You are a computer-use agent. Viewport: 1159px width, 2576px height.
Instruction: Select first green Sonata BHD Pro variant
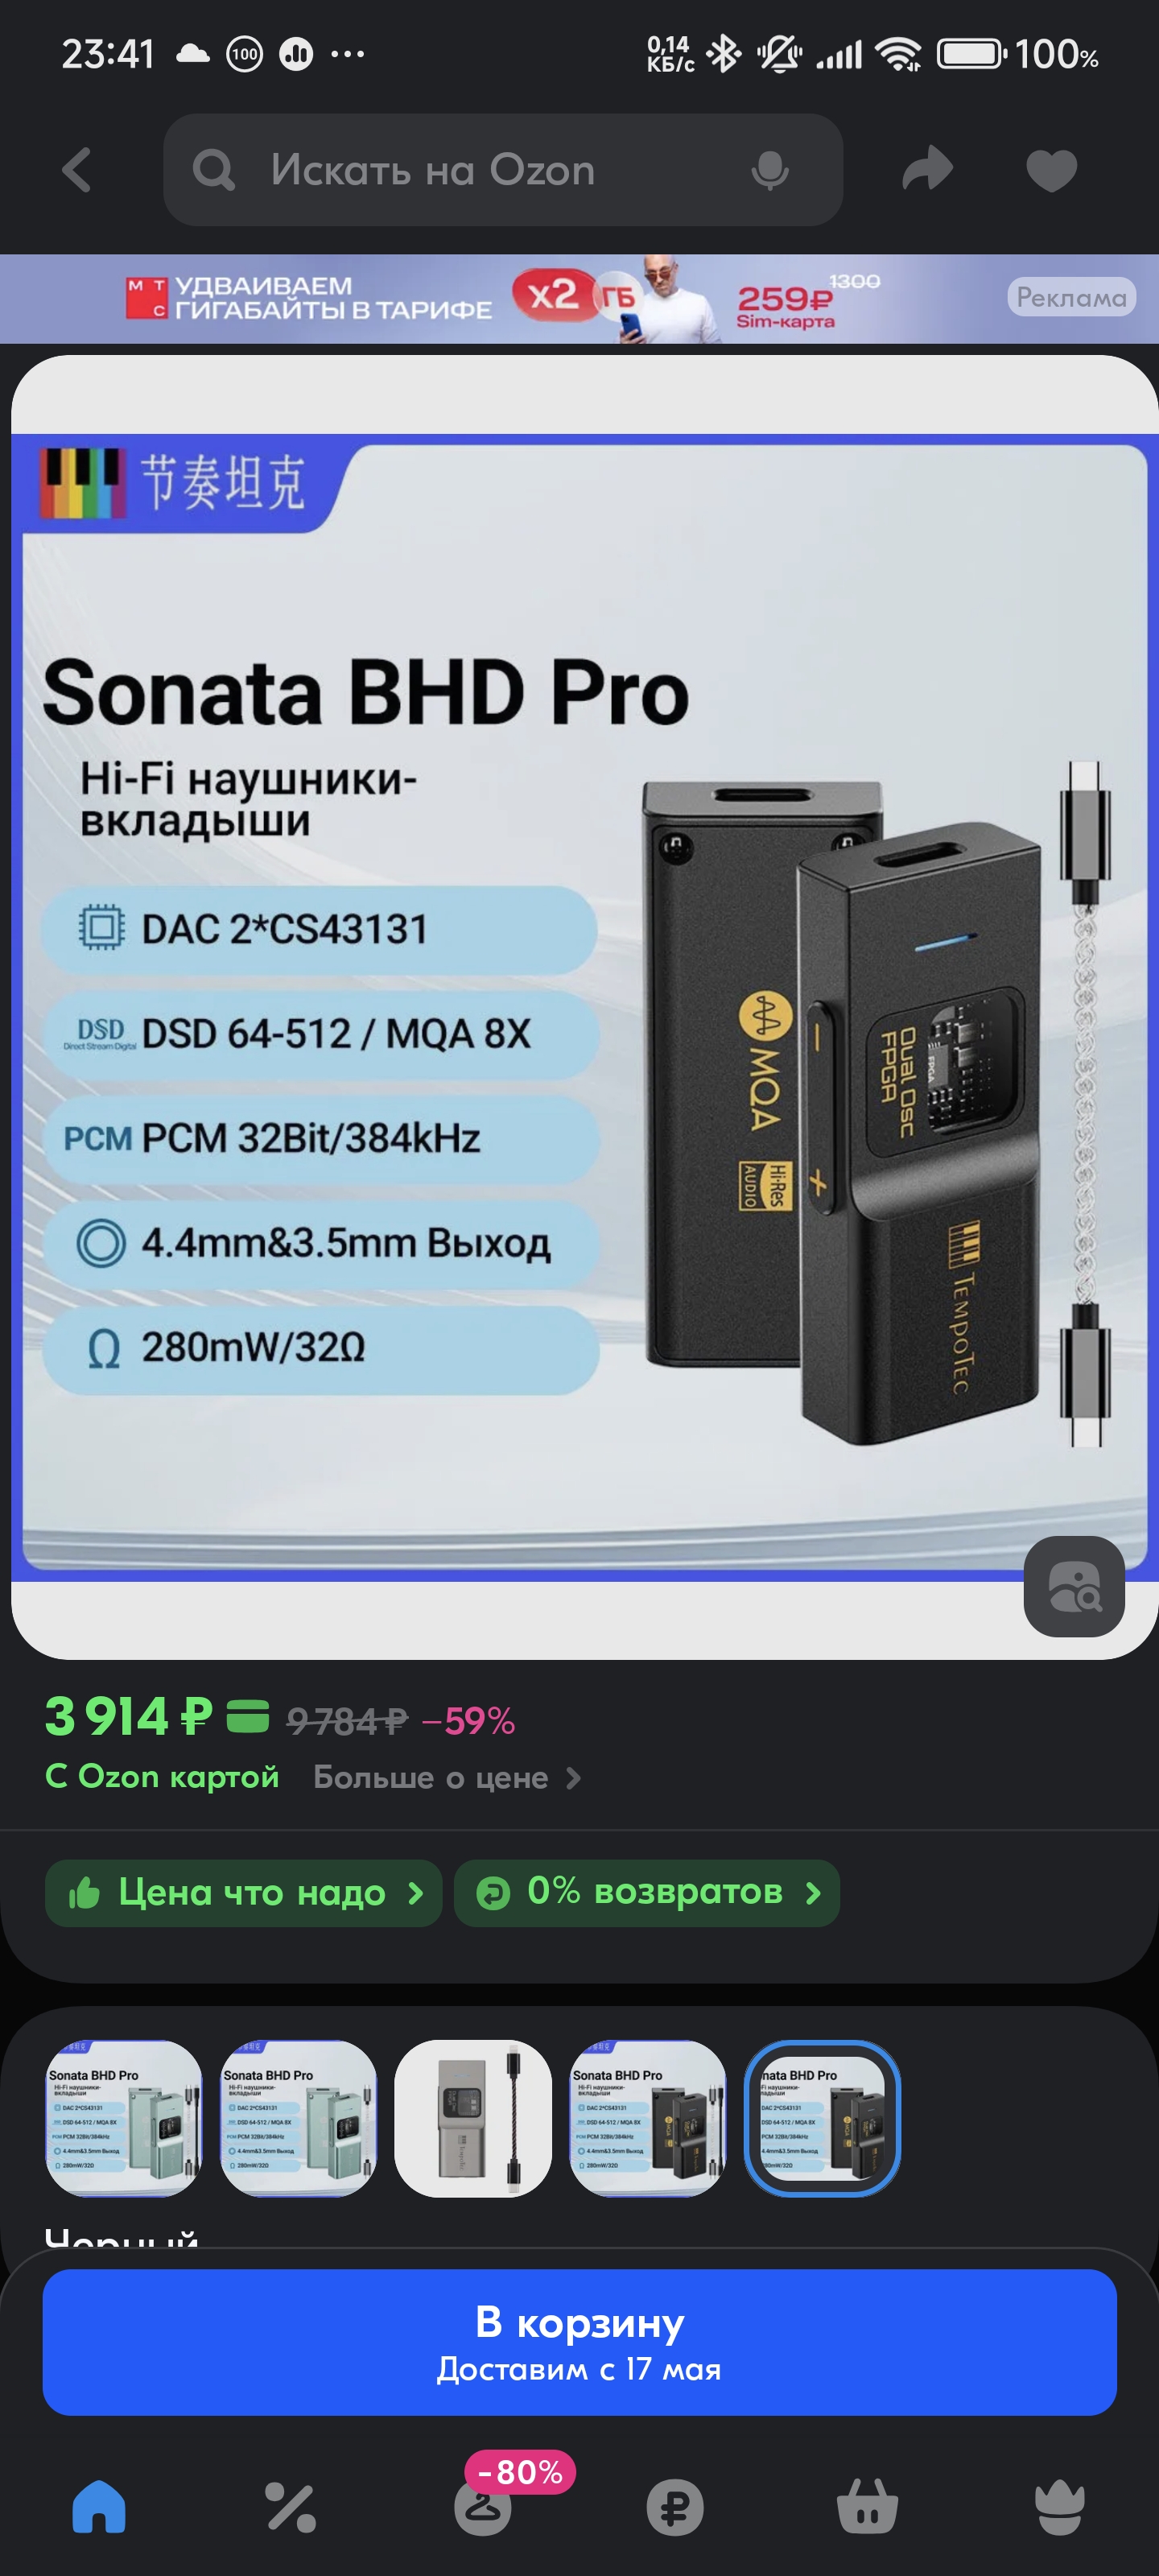[124, 2118]
